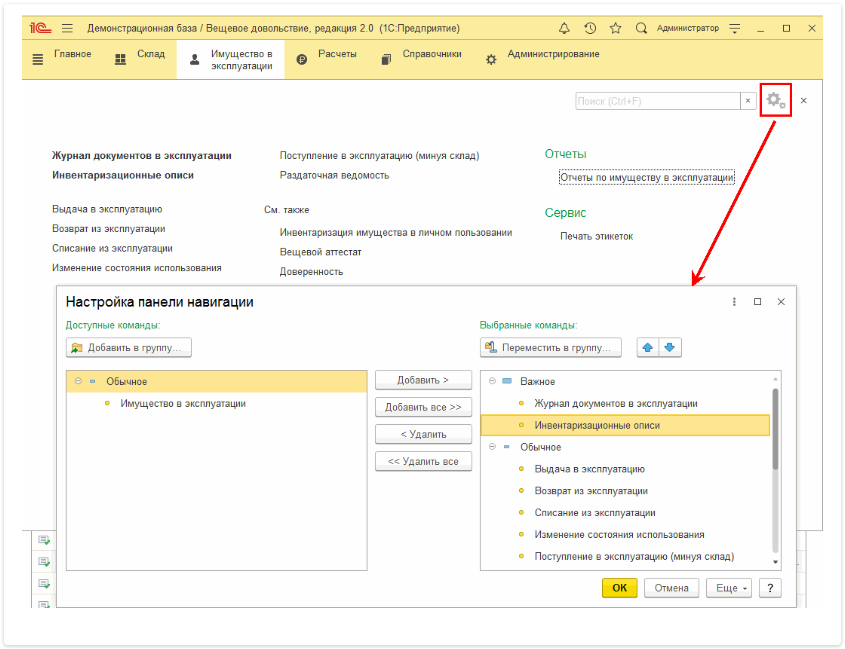Select Имущество в эксплуатации tree item
845x649 pixels.
[x=183, y=403]
